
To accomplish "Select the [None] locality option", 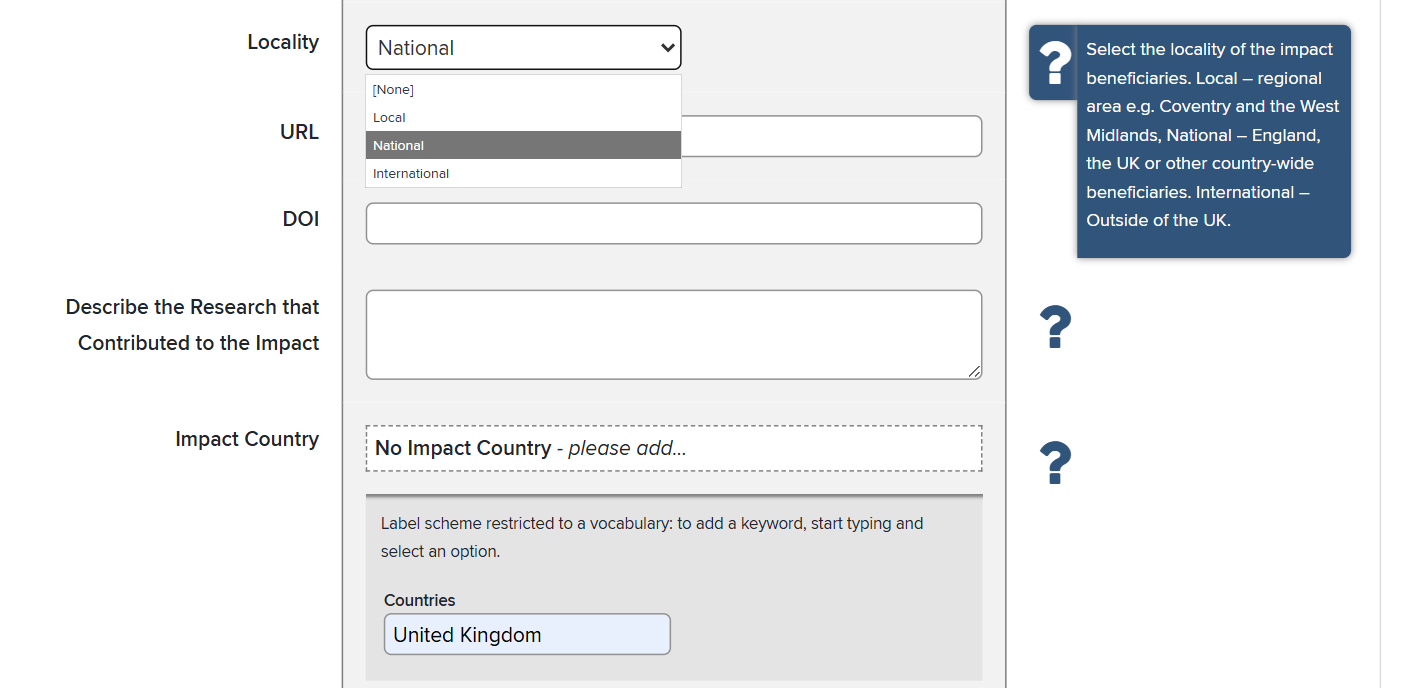I will (523, 89).
